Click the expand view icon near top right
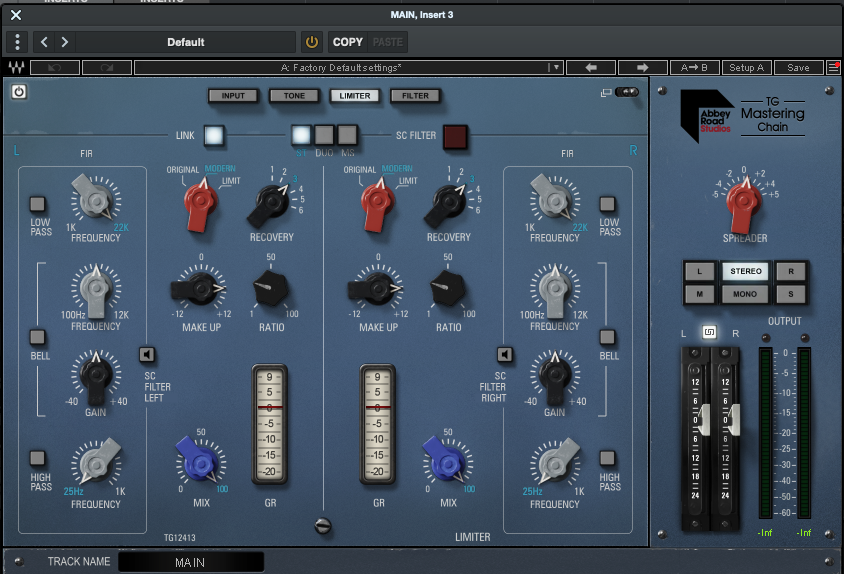The width and height of the screenshot is (844, 574). [606, 93]
